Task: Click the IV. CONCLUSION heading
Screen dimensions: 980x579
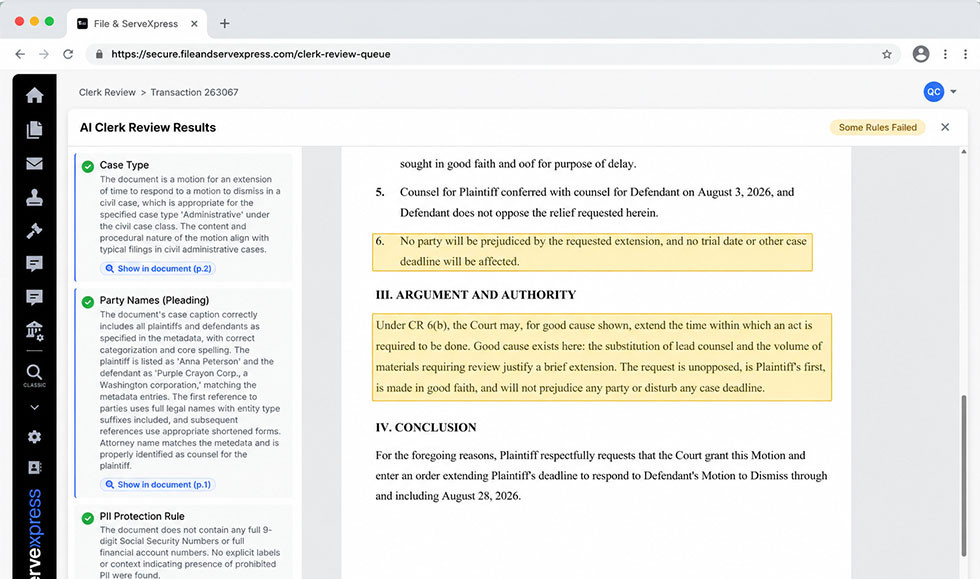Action: (x=426, y=428)
